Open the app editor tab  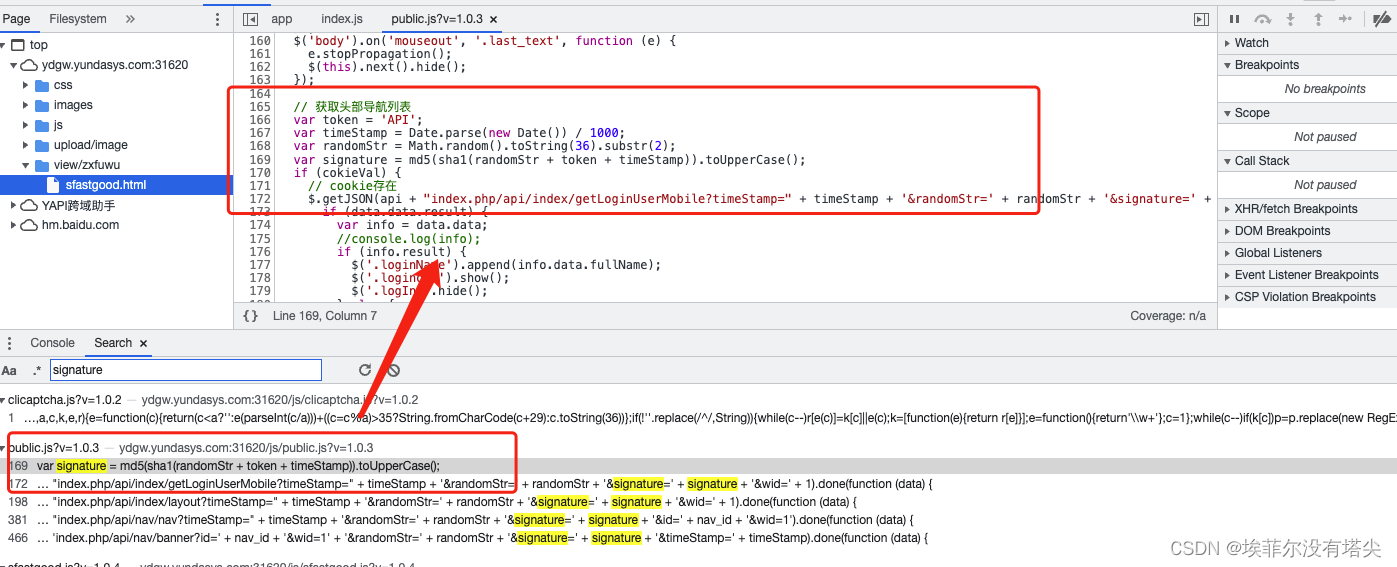pos(282,19)
